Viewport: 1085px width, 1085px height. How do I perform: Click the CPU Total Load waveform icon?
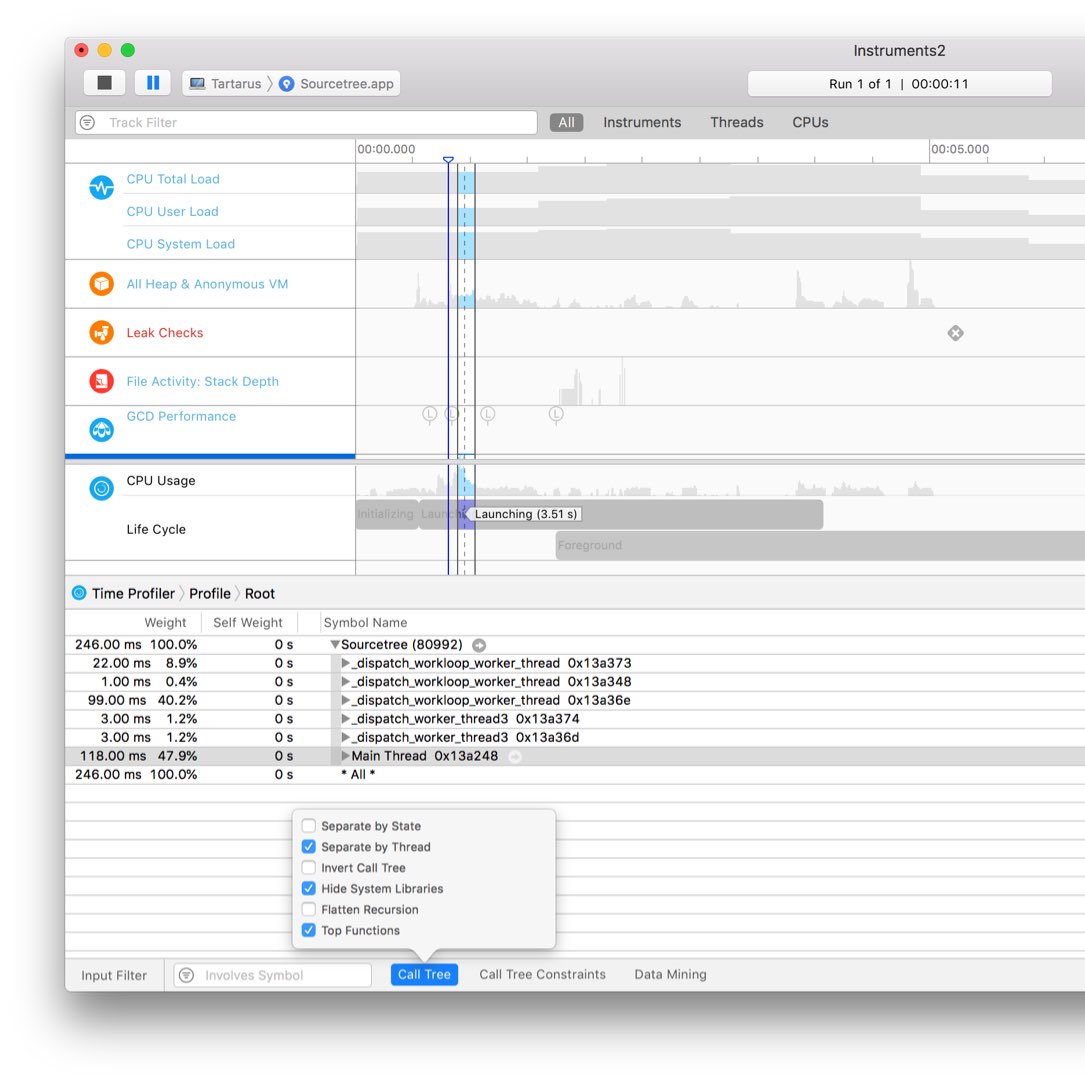(102, 187)
